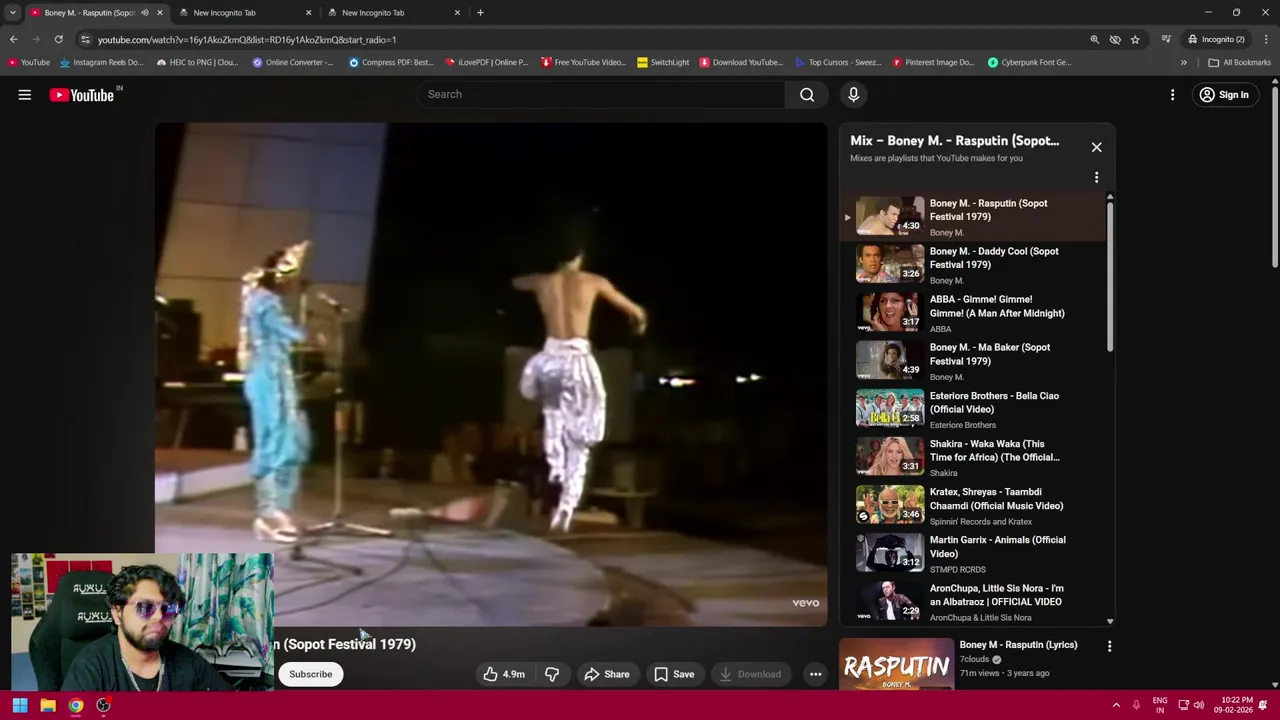Screen dimensions: 1280x720
Task: Click the Rasputin lyrics video thumbnail
Action: (x=896, y=665)
